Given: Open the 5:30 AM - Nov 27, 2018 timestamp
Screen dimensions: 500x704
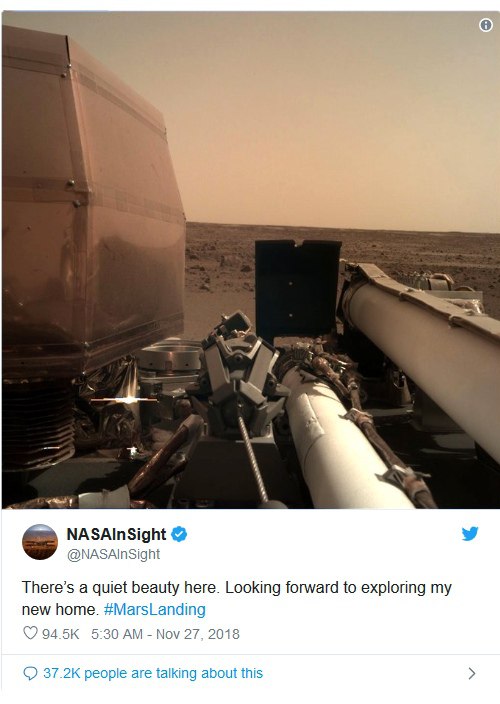Looking at the screenshot, I should point(165,634).
